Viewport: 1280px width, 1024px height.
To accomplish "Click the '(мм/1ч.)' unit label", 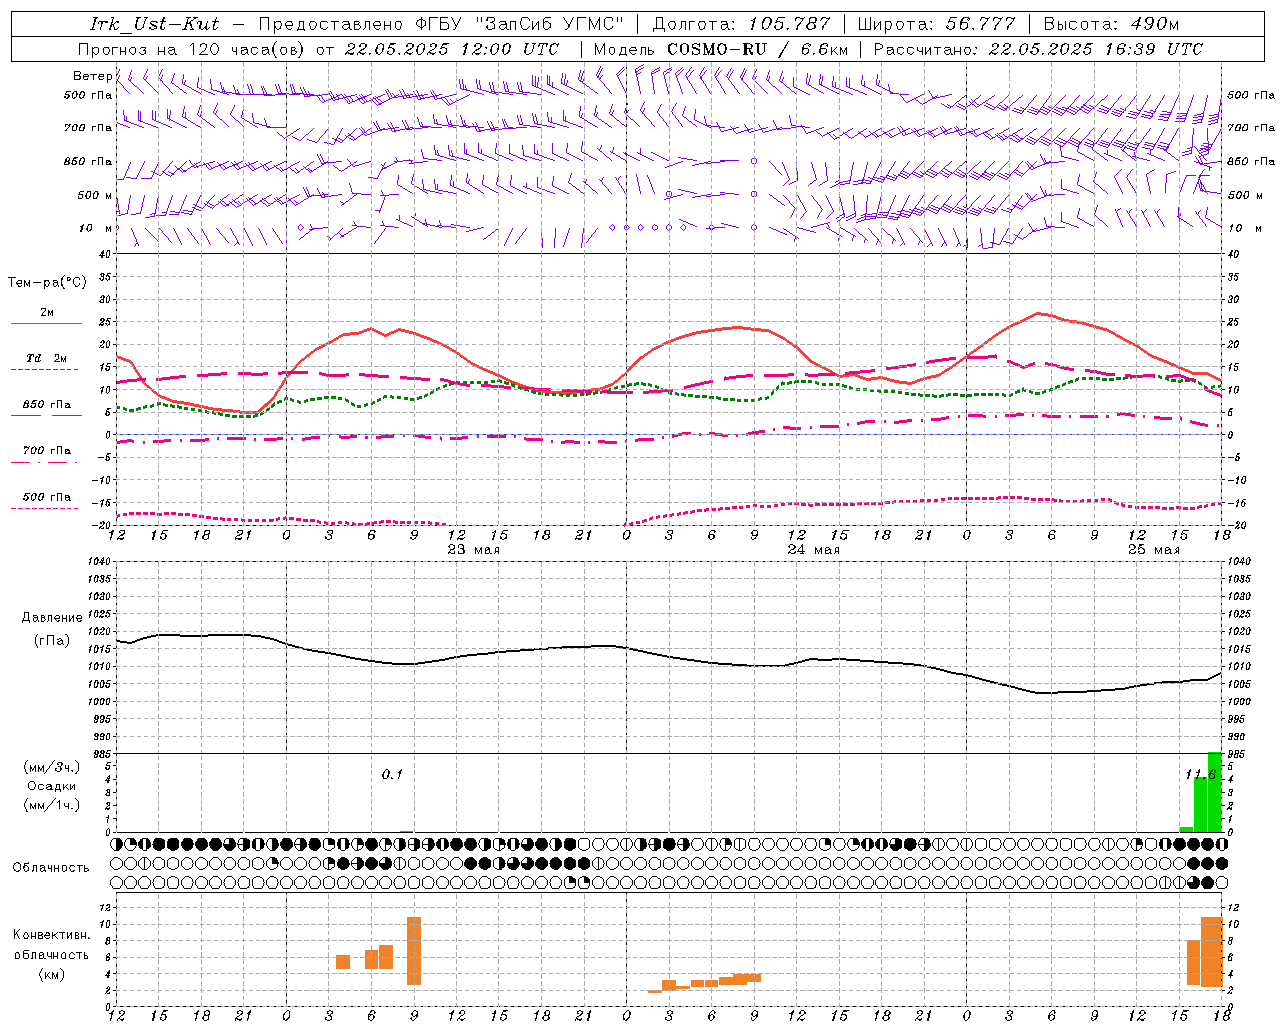I will [x=51, y=805].
